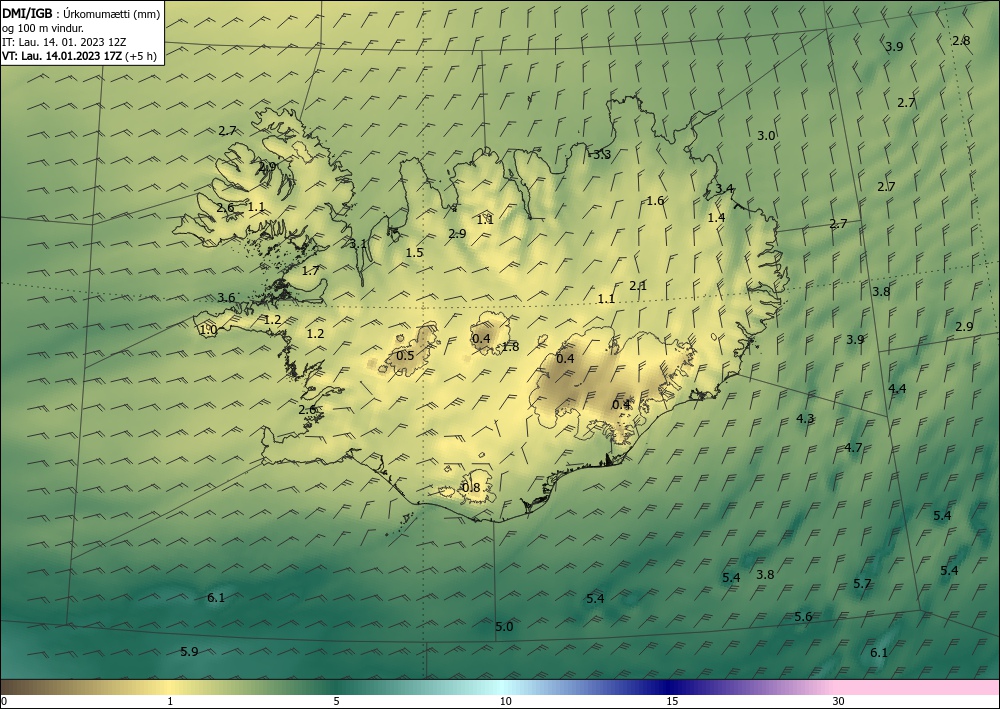Viewport: 1000px width, 709px height.
Task: Click the 4.4 value on the map
Action: coord(897,389)
